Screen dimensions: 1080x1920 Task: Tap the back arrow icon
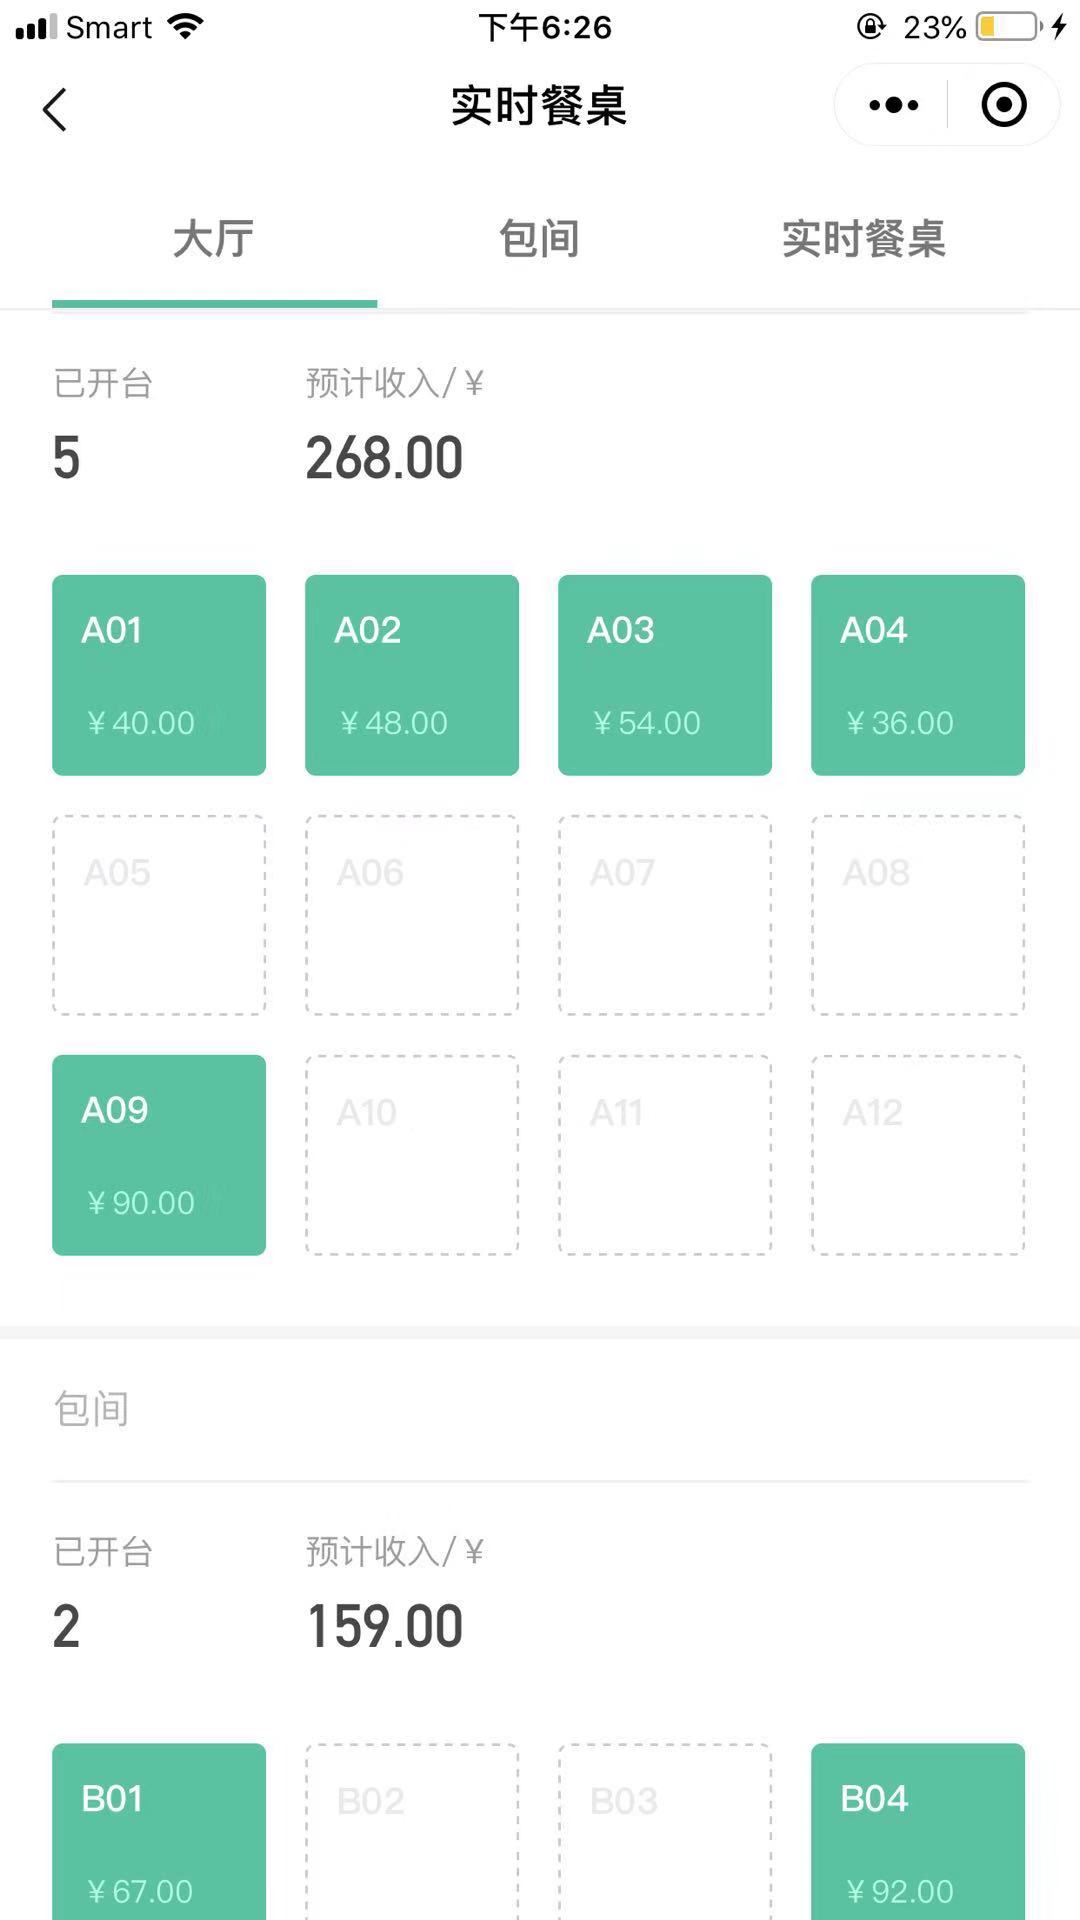pos(55,109)
